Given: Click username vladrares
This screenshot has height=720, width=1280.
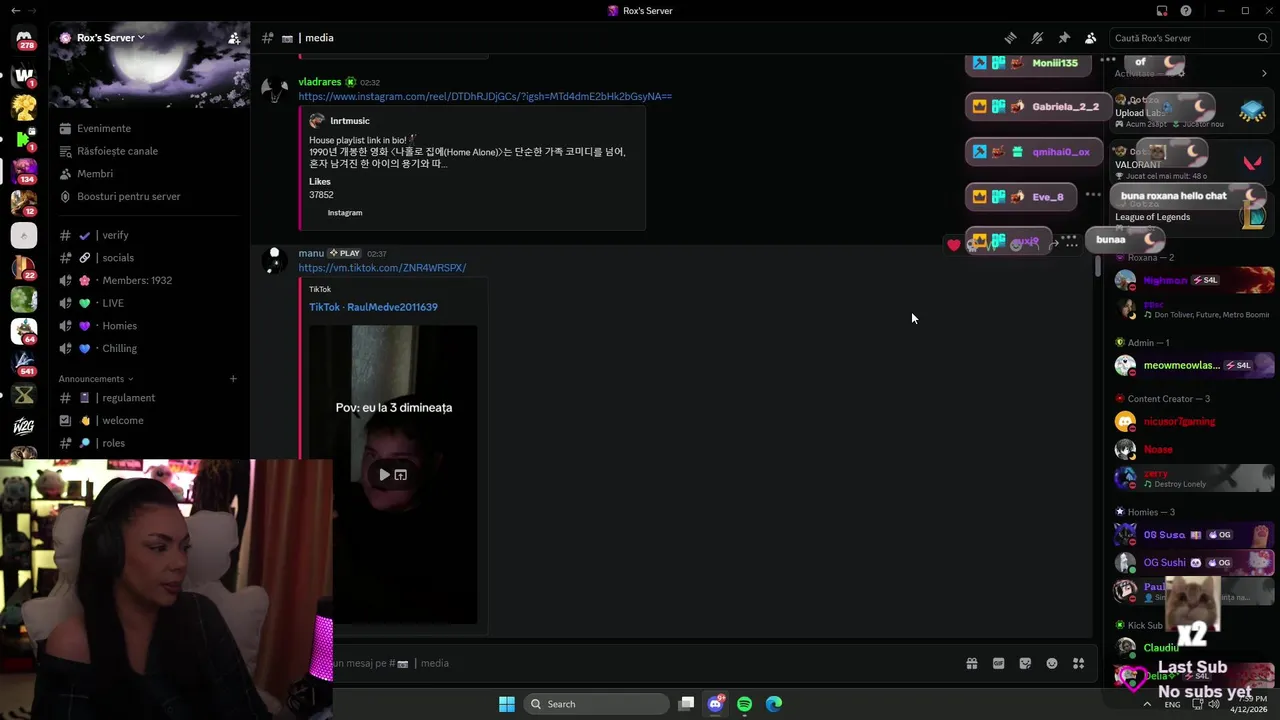Looking at the screenshot, I should (x=320, y=82).
